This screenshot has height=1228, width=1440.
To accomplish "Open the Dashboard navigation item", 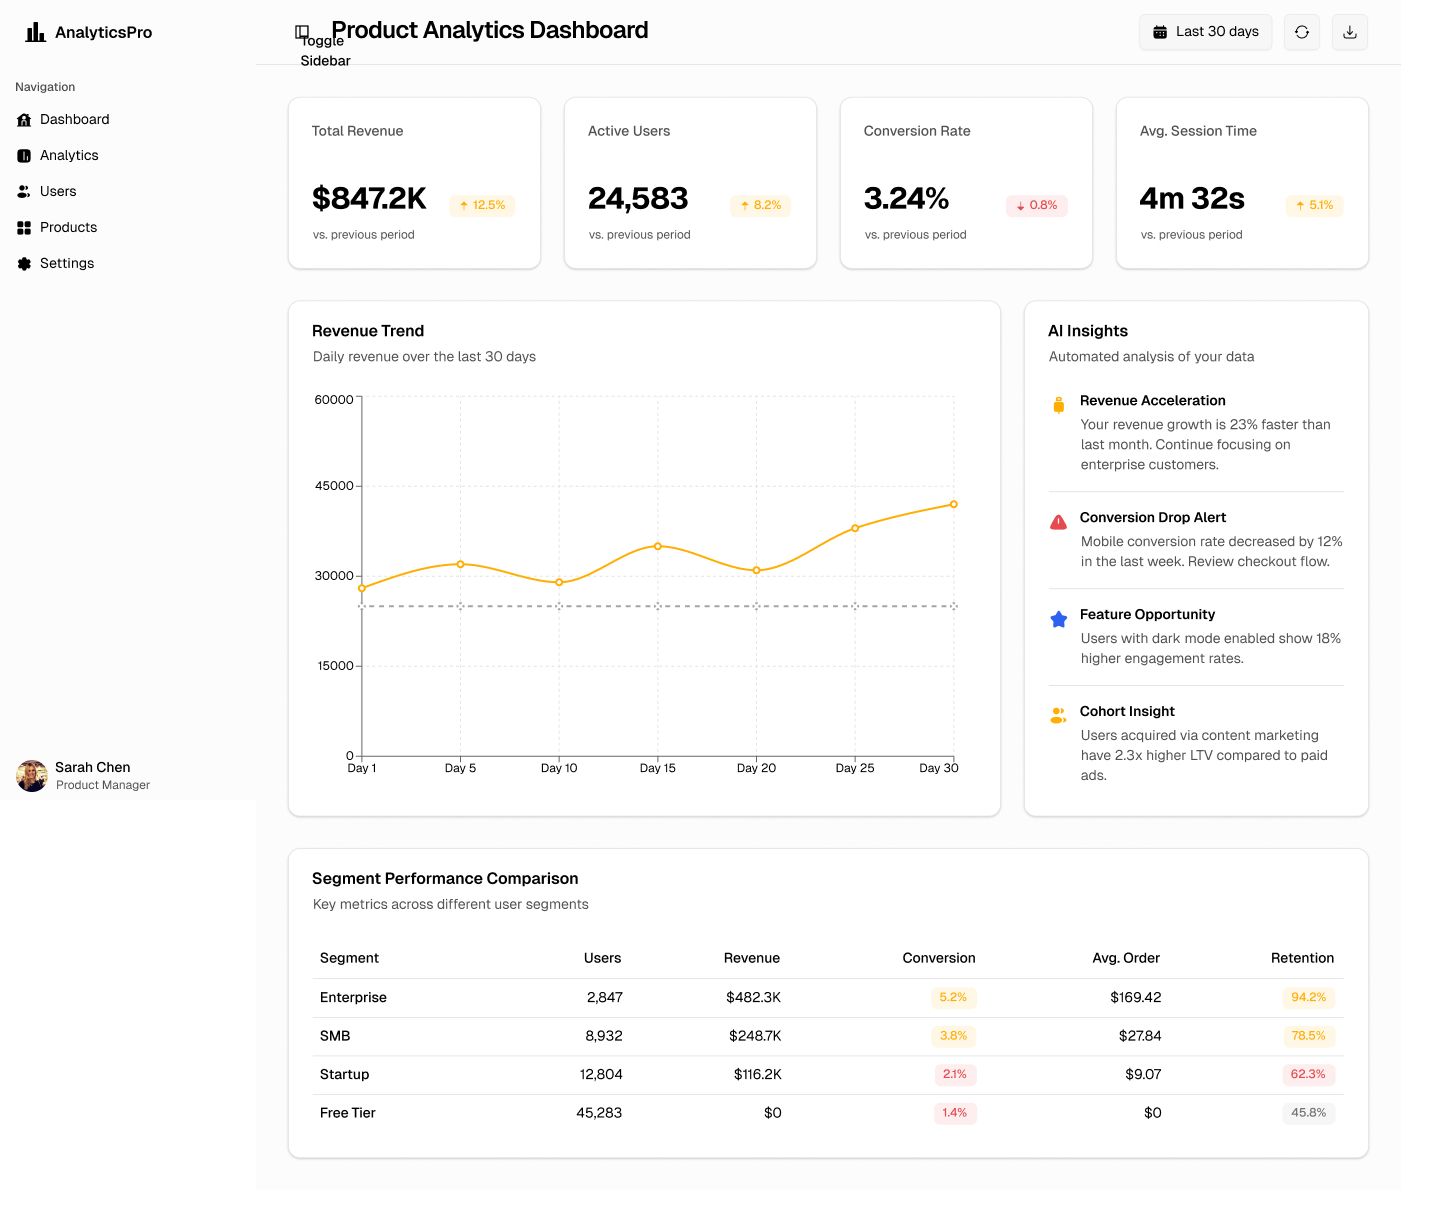I will [x=74, y=120].
